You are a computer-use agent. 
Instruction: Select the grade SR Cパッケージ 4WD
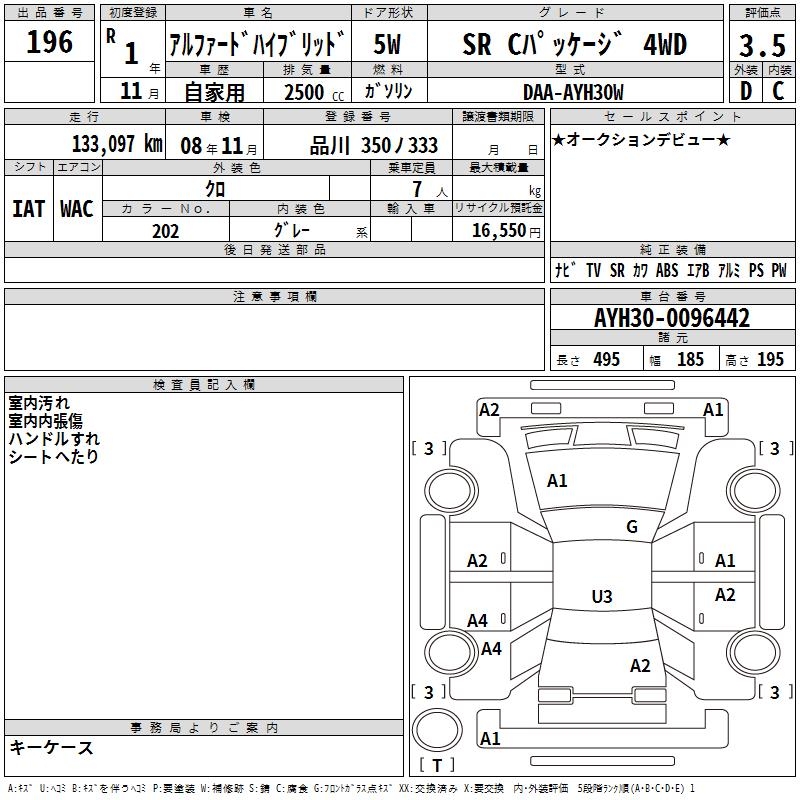tap(574, 44)
